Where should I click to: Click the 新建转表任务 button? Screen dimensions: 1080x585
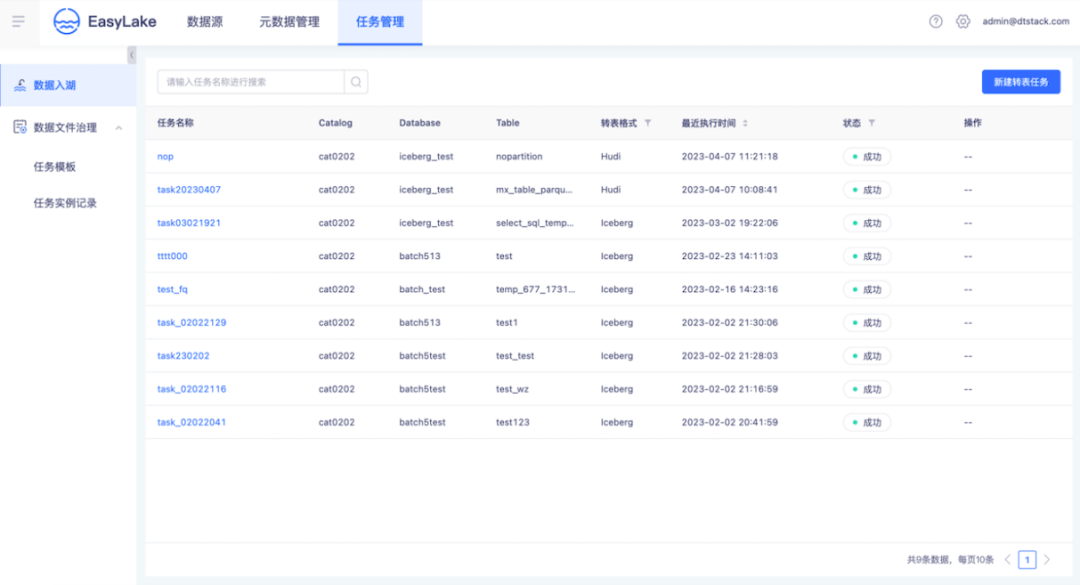pyautogui.click(x=1021, y=82)
